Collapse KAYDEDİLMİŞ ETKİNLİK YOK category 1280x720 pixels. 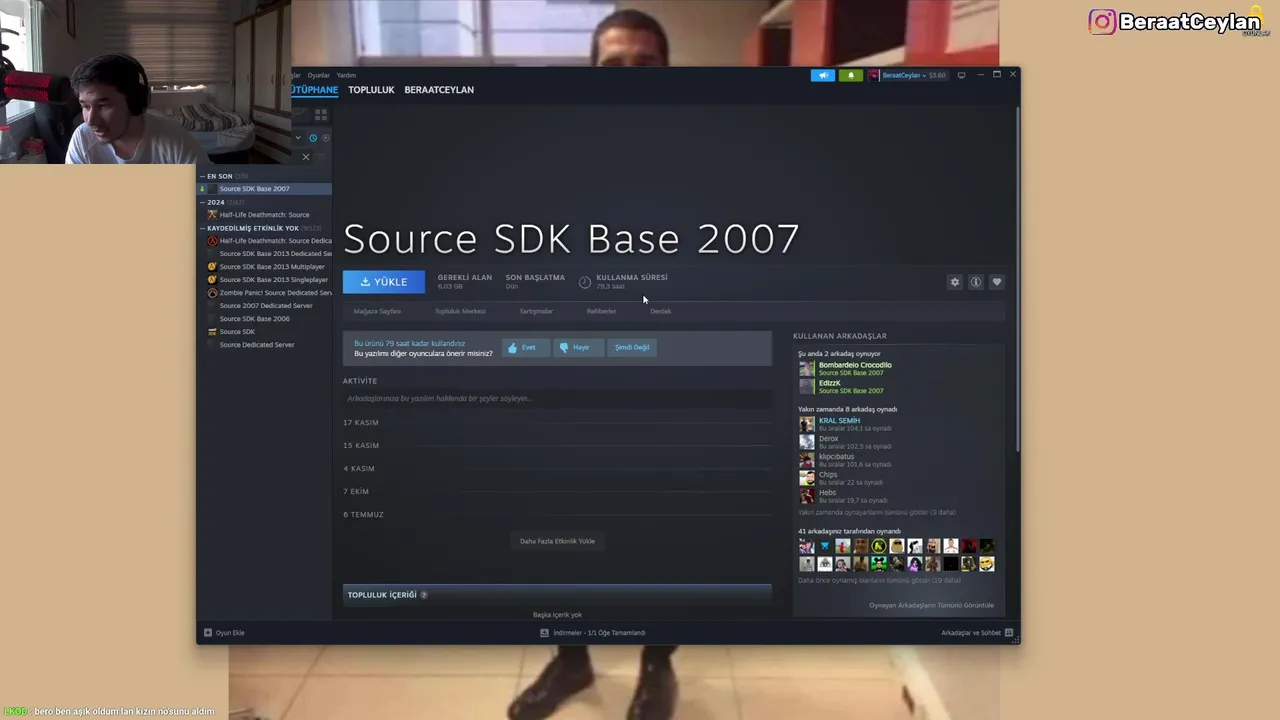tap(202, 228)
